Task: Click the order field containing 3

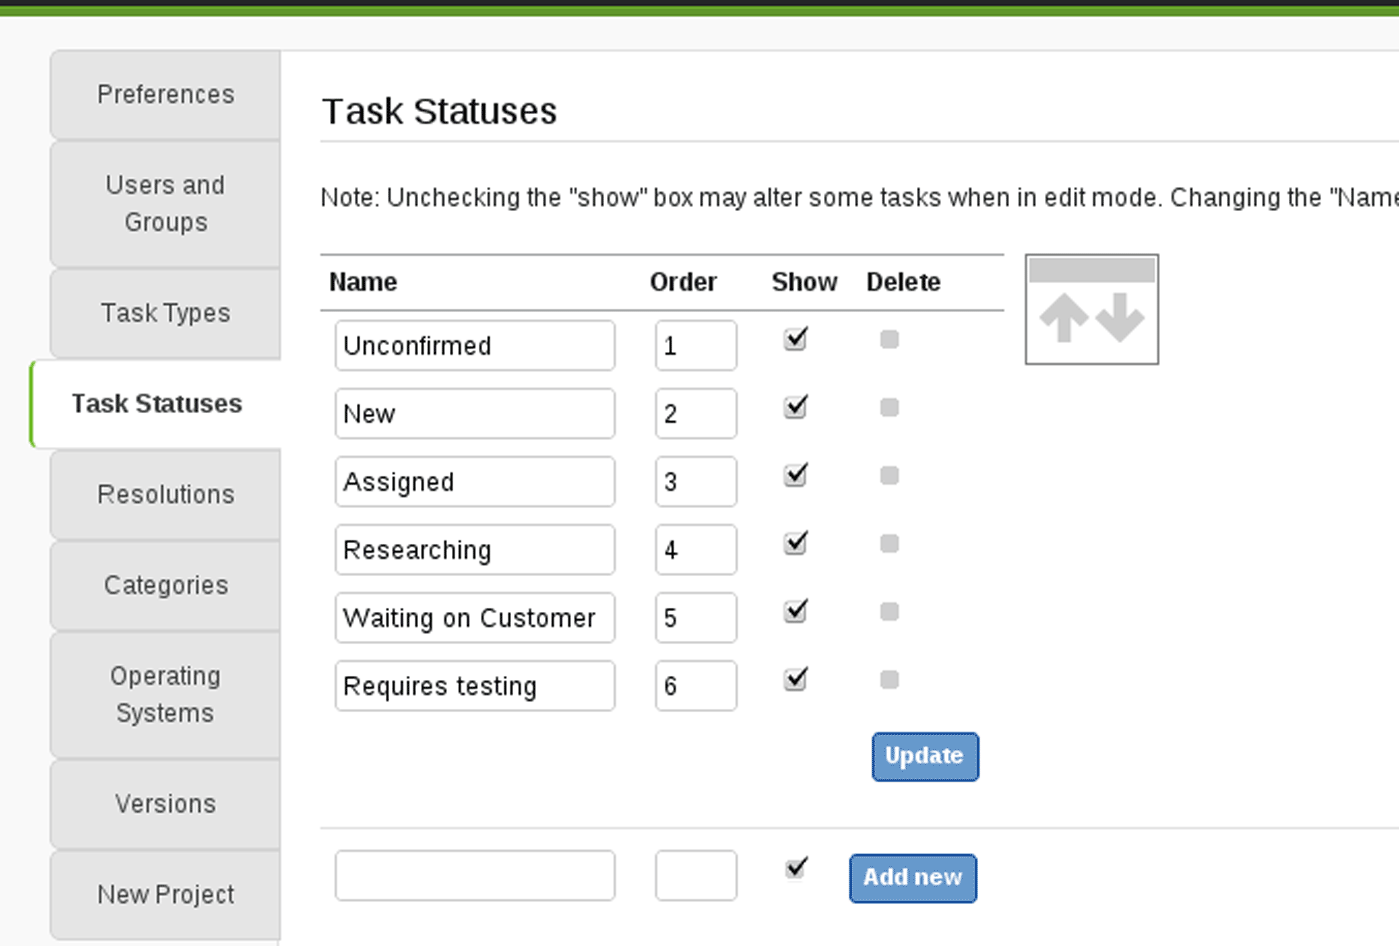Action: click(696, 482)
